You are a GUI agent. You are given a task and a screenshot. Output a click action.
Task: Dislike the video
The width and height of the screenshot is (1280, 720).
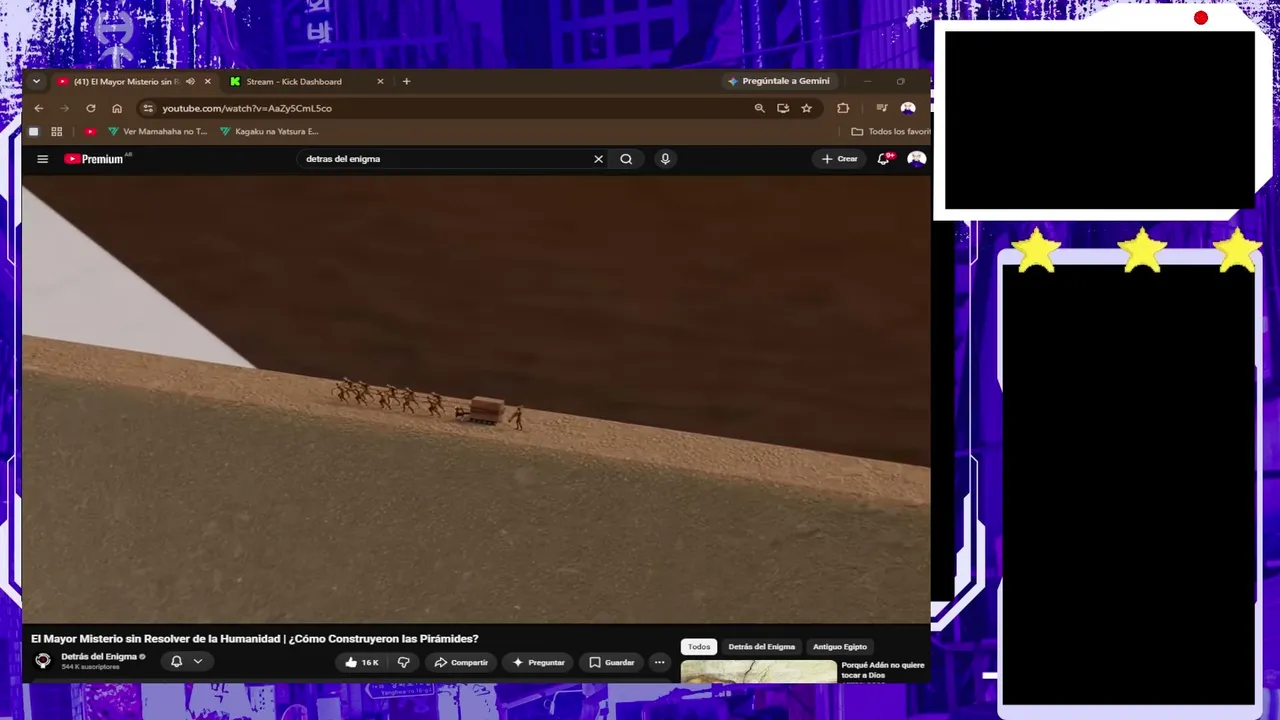(x=404, y=662)
